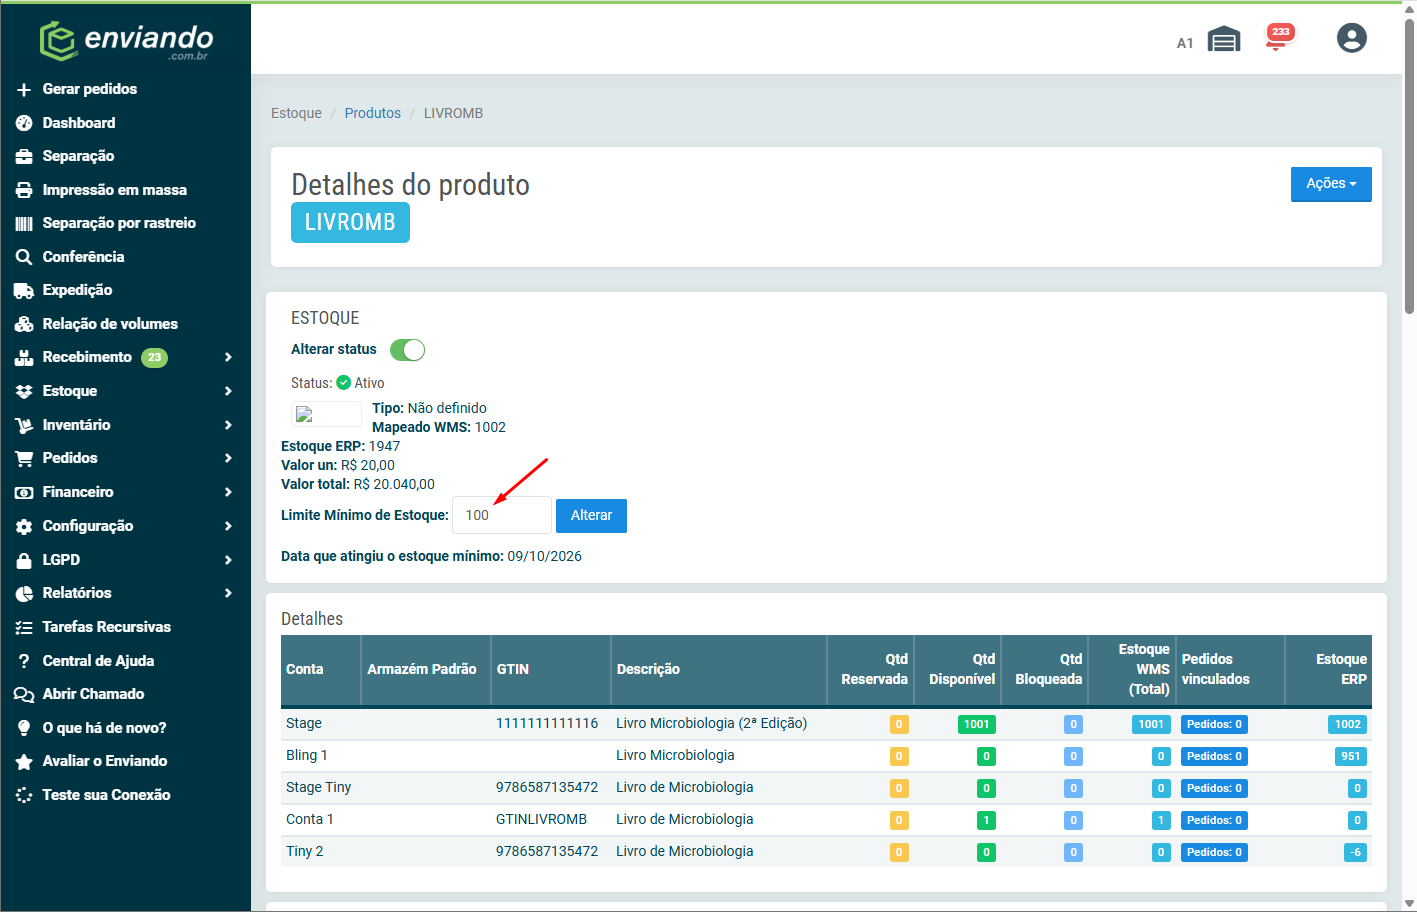Viewport: 1417px width, 912px height.
Task: Open the user account avatar icon
Action: point(1352,38)
